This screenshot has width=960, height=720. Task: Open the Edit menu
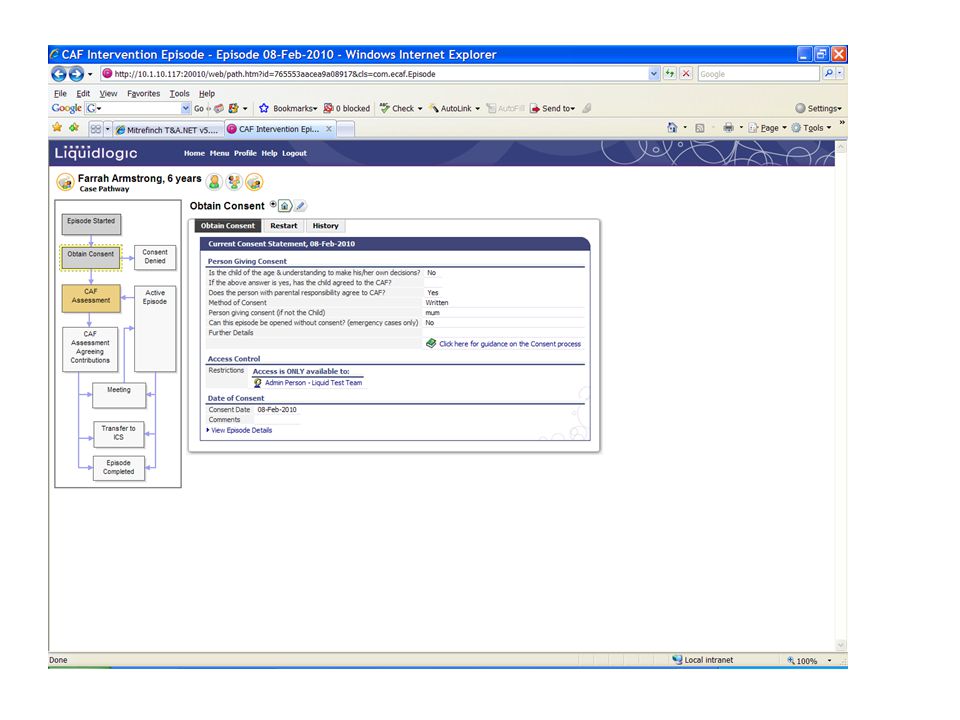click(x=83, y=94)
